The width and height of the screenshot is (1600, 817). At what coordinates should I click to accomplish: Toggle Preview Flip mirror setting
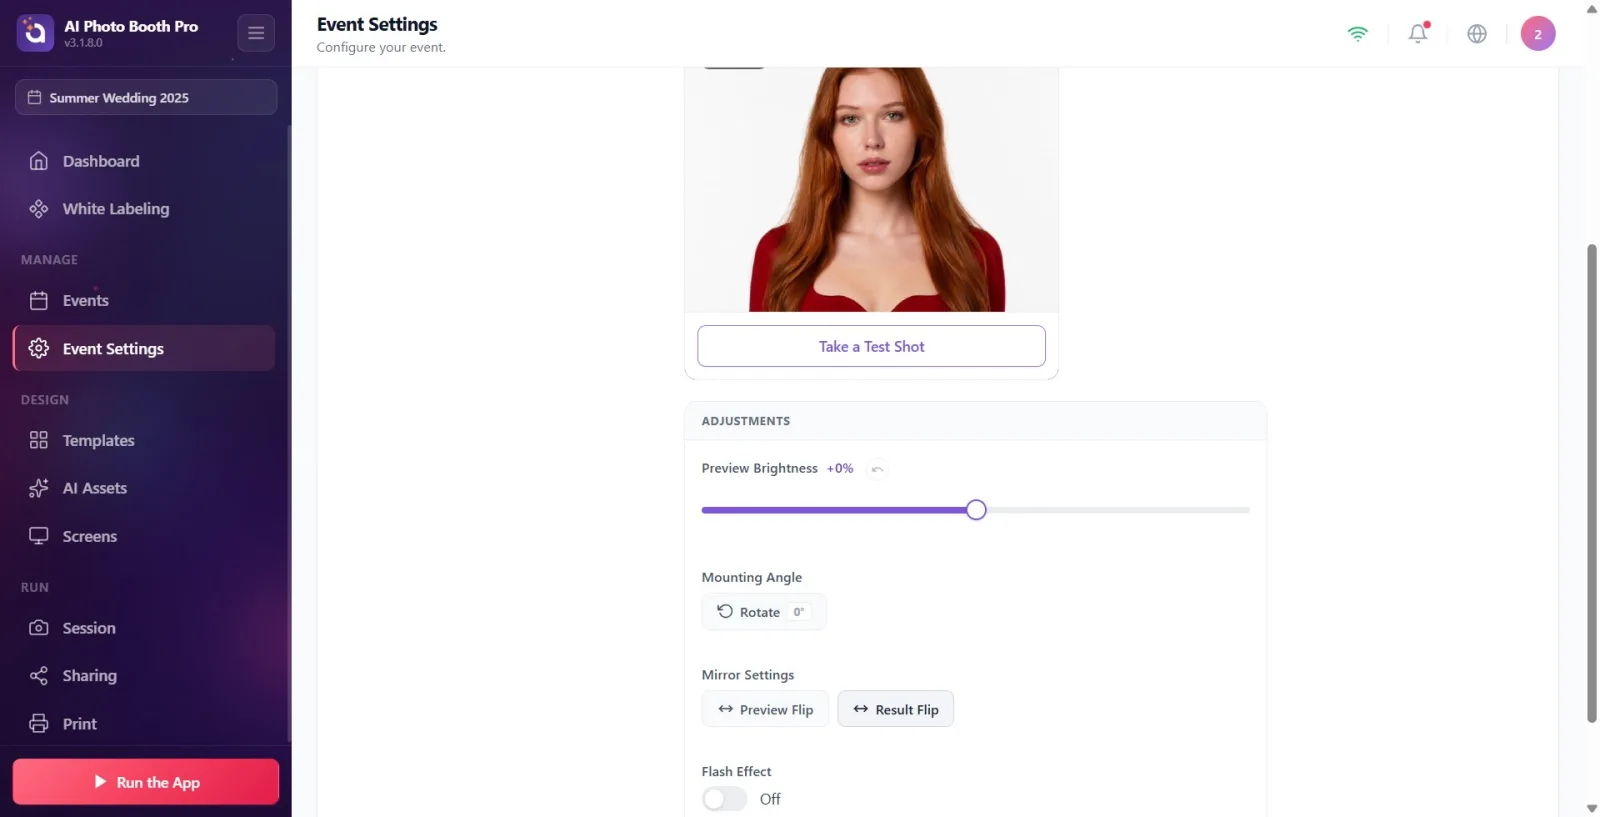(x=765, y=709)
